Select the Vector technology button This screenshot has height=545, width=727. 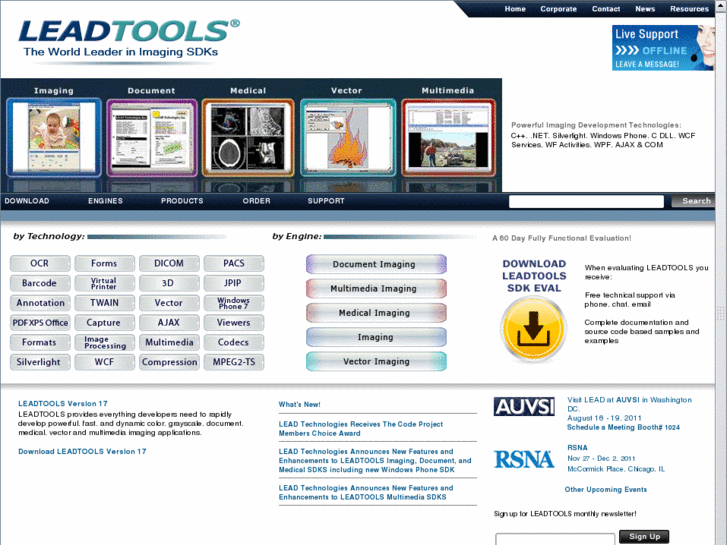tap(169, 303)
